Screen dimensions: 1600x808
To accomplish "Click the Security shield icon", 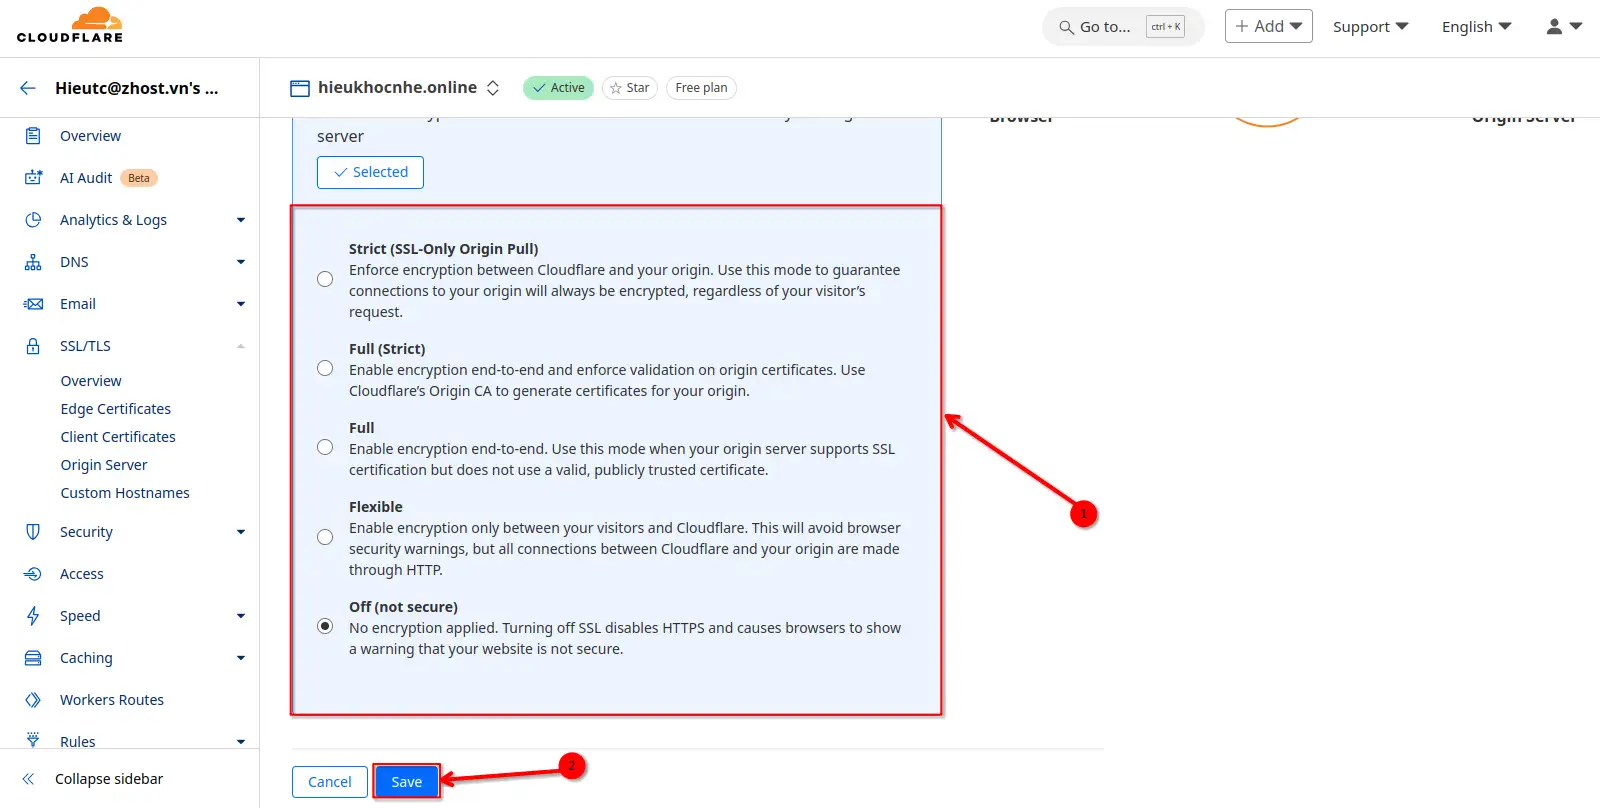I will coord(33,532).
